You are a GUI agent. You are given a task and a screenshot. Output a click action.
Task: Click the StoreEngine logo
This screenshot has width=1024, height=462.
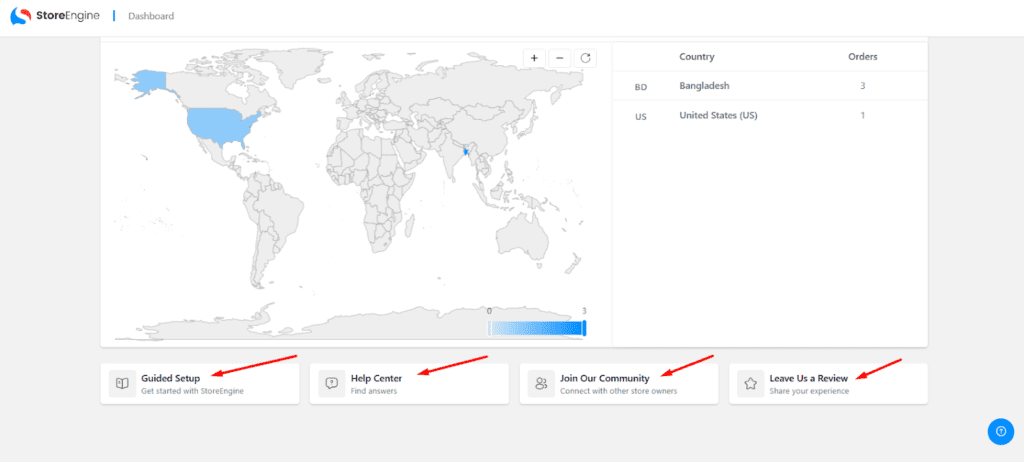pyautogui.click(x=55, y=16)
